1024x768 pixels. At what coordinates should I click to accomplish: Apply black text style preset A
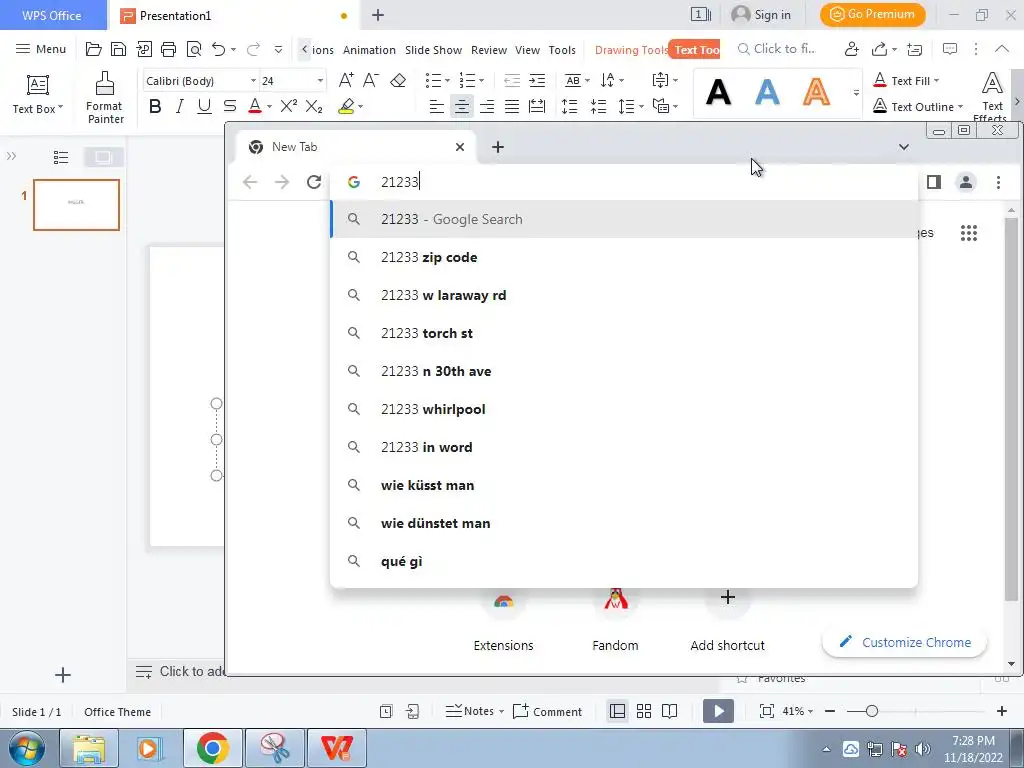click(718, 92)
